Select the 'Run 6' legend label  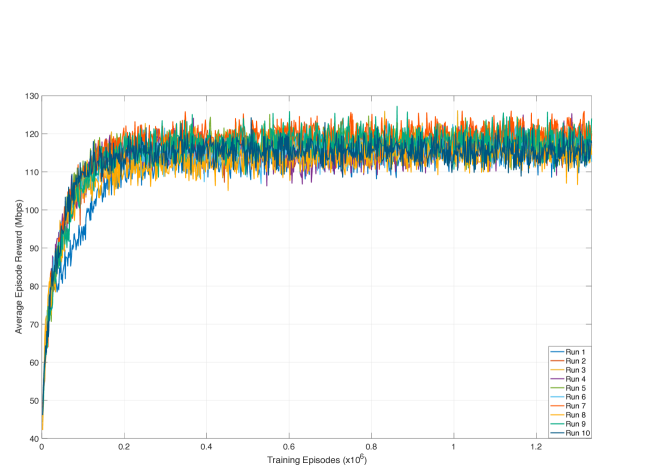[575, 397]
